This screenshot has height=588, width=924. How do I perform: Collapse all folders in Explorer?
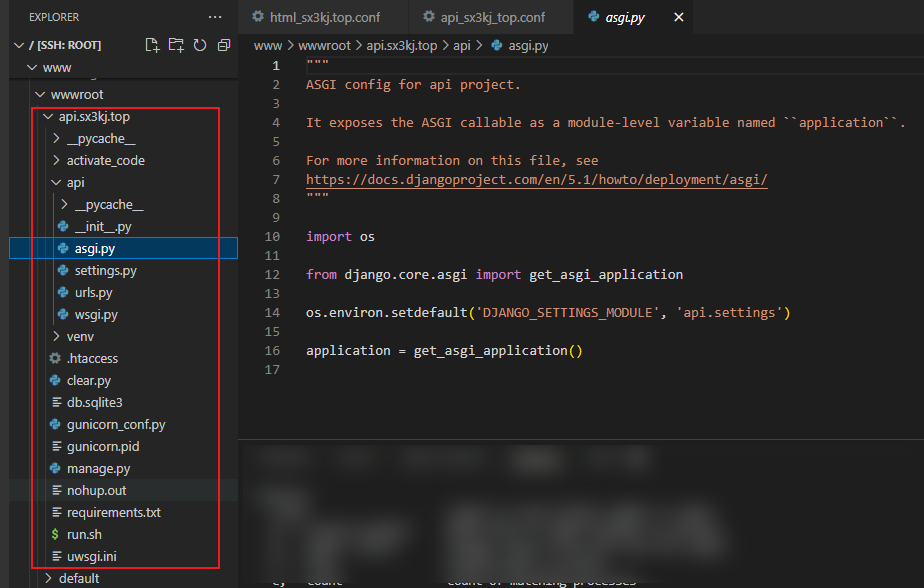tap(223, 45)
